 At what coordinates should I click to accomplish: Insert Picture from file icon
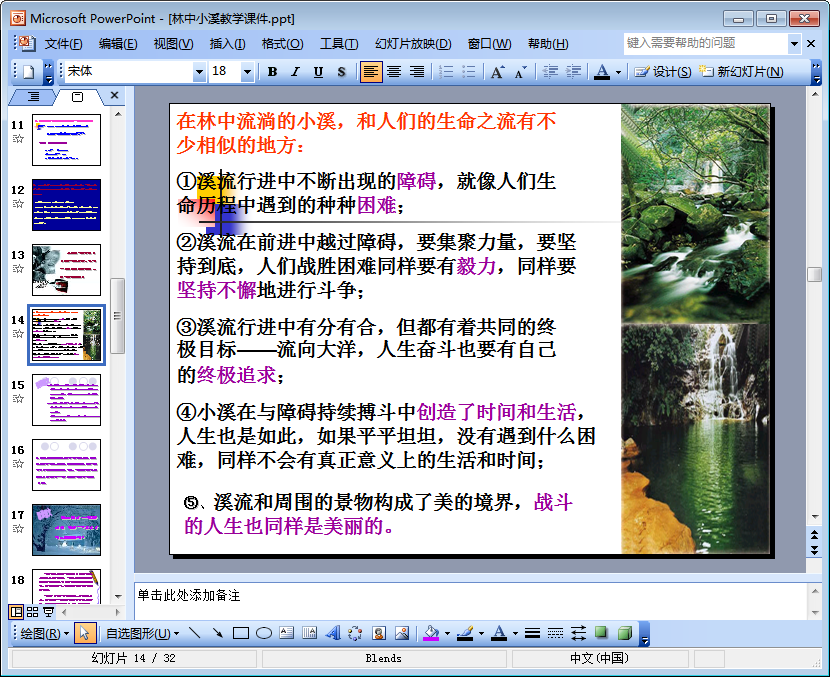402,633
